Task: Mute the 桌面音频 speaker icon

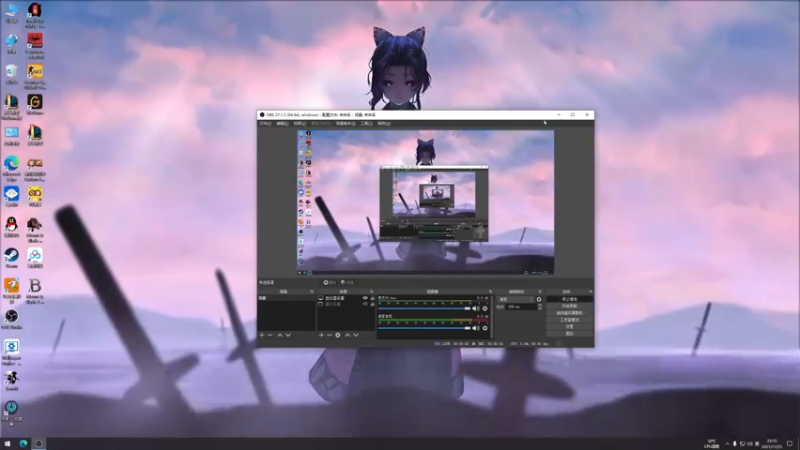Action: point(476,328)
